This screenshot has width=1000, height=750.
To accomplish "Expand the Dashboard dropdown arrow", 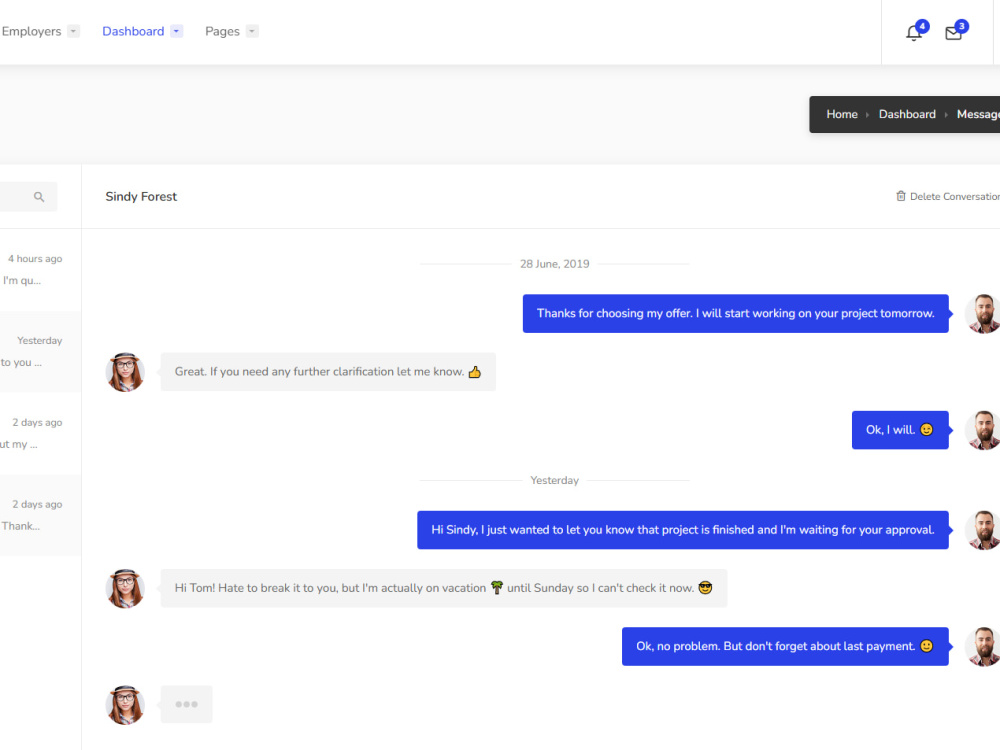I will coord(177,31).
